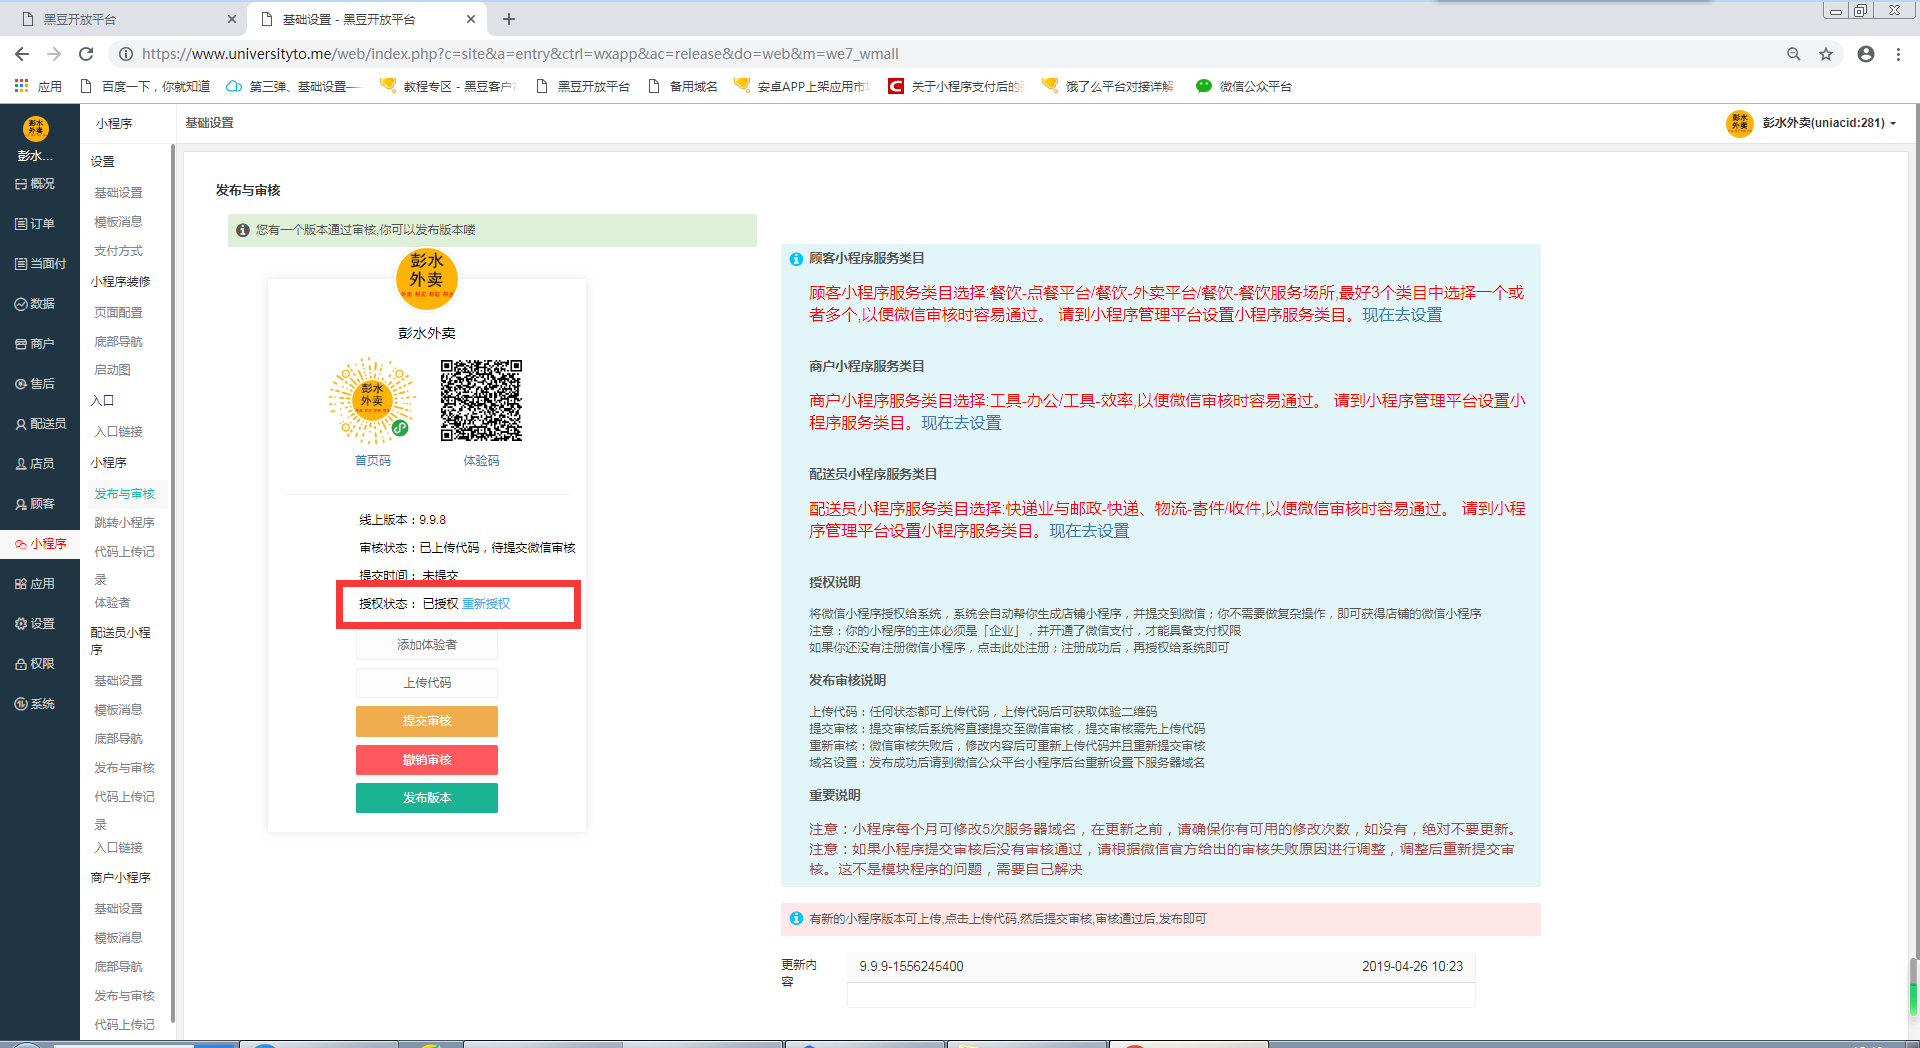Click the 首页码 link
The width and height of the screenshot is (1920, 1048).
coord(373,461)
